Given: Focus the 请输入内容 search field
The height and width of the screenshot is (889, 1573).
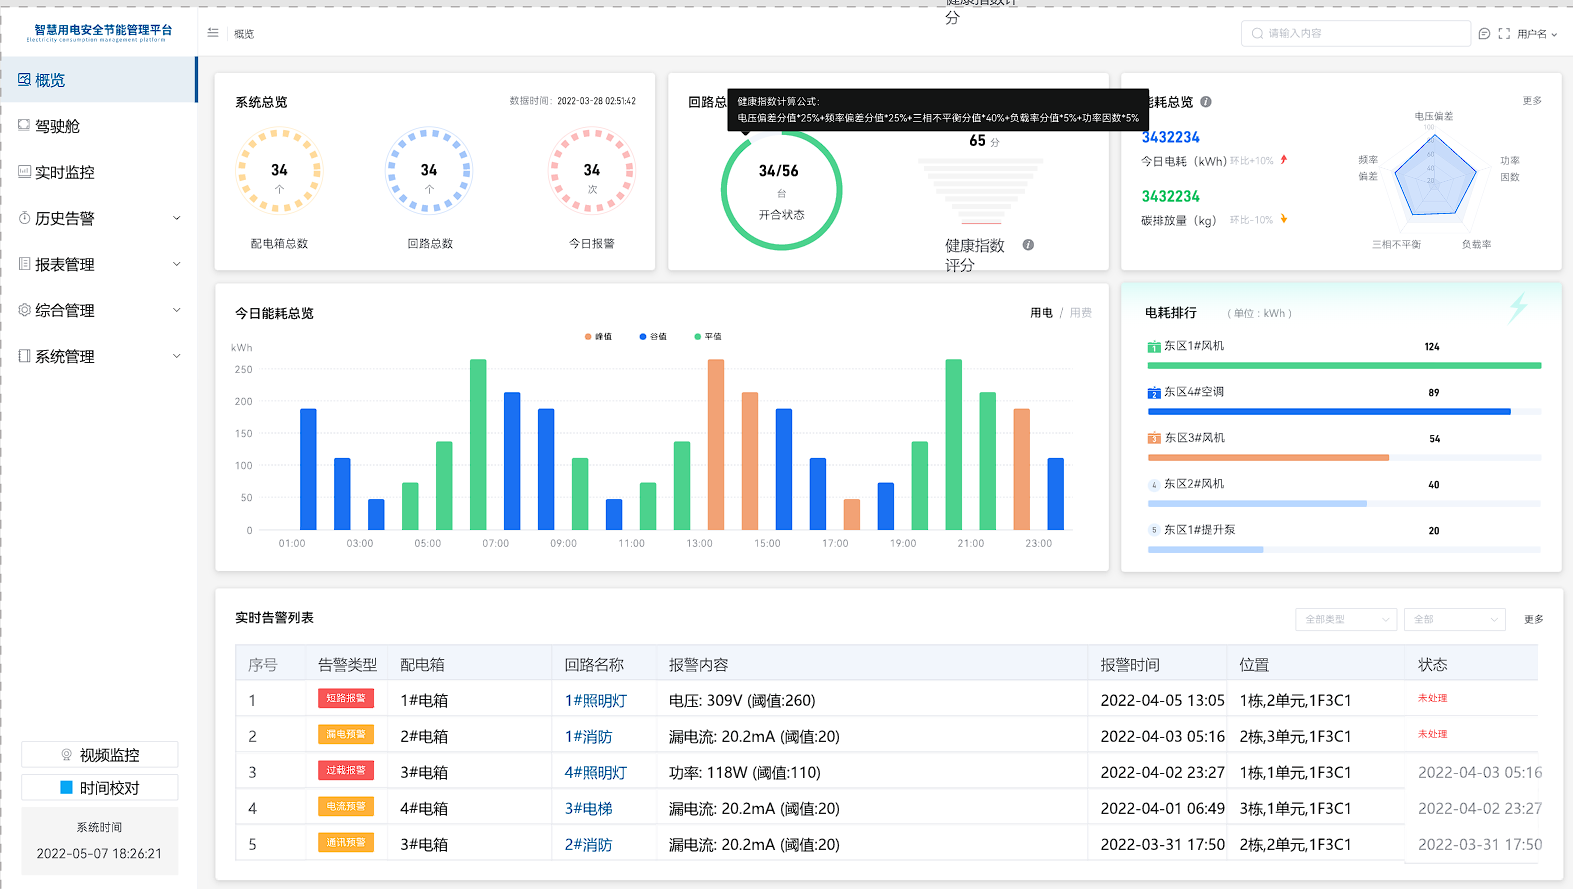Looking at the screenshot, I should tap(1355, 34).
